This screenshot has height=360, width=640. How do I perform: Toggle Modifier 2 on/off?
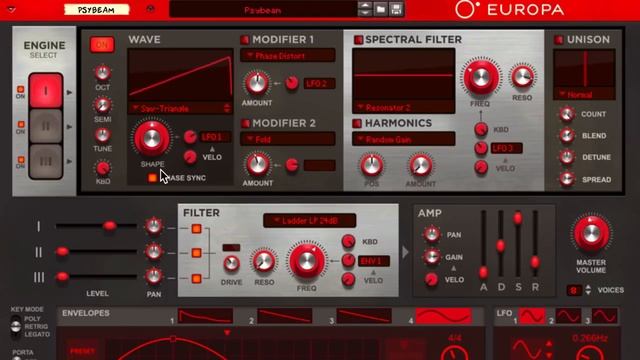pos(245,123)
